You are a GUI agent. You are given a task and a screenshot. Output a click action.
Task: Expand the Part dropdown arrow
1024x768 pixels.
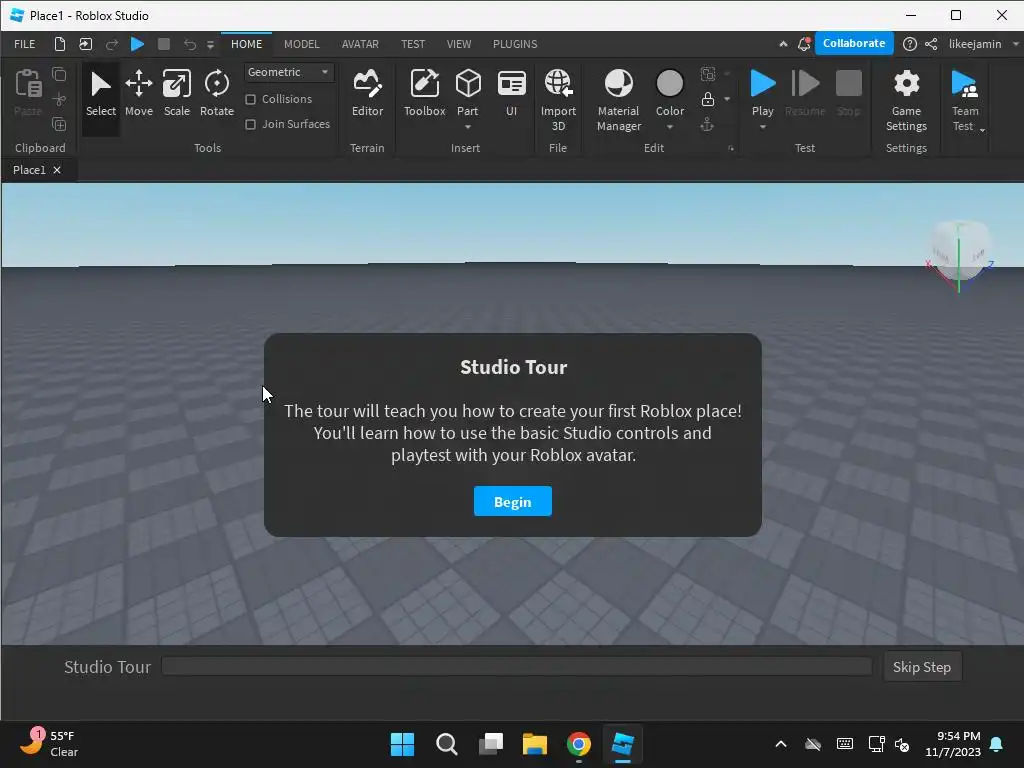tap(468, 127)
